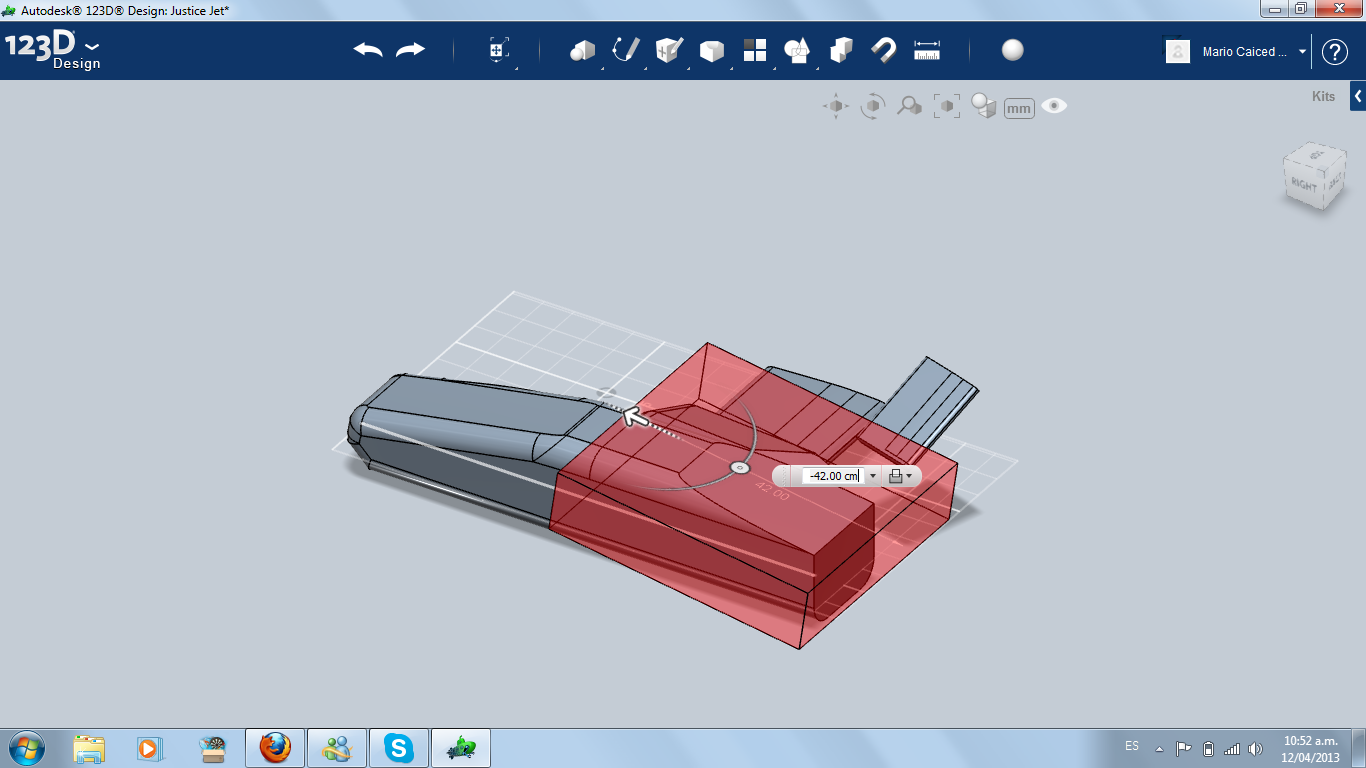Open Windows Explorer from taskbar
The height and width of the screenshot is (768, 1366).
pyautogui.click(x=90, y=748)
